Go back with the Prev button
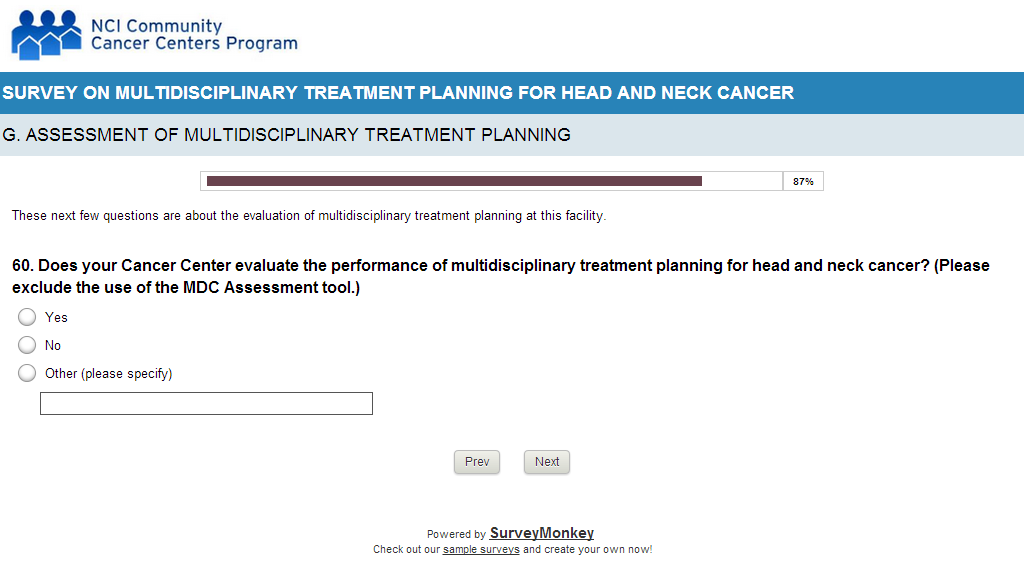This screenshot has width=1024, height=587. (x=477, y=462)
